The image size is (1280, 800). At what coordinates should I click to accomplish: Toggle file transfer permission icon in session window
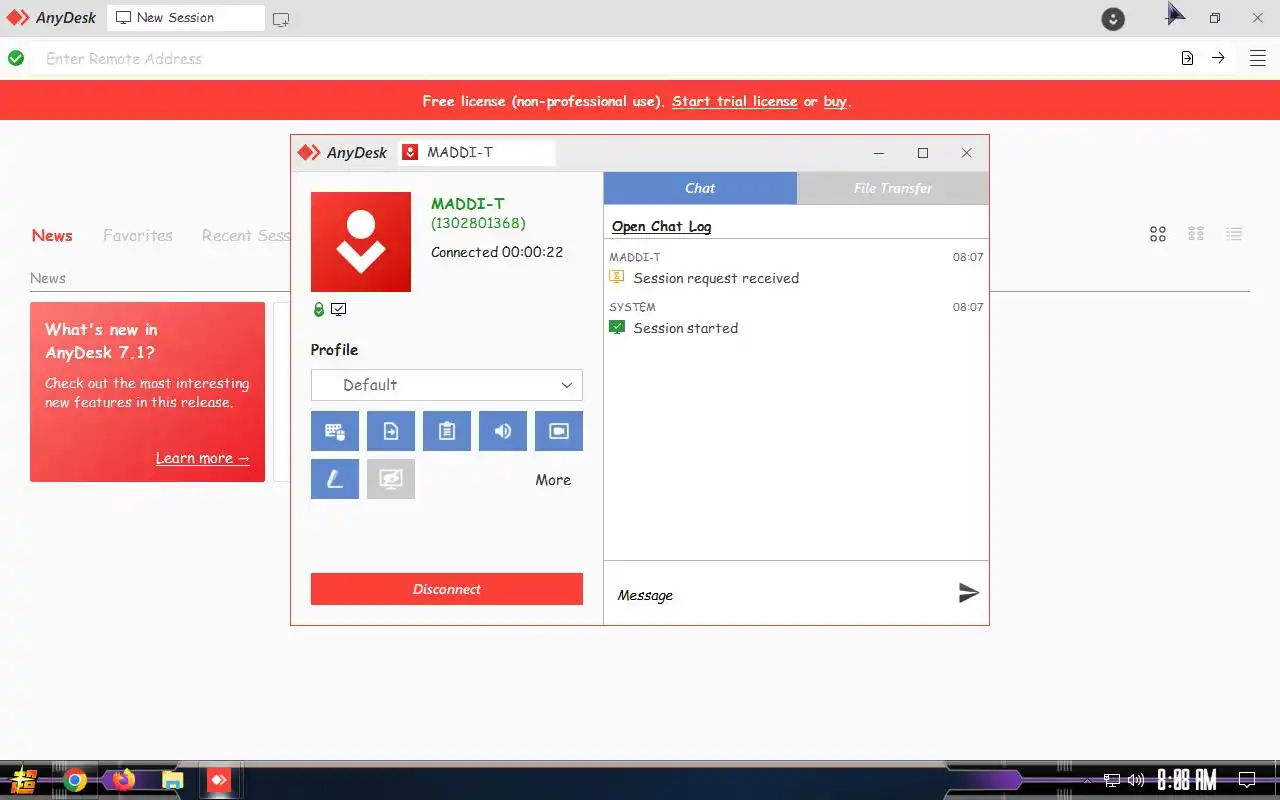click(x=391, y=431)
